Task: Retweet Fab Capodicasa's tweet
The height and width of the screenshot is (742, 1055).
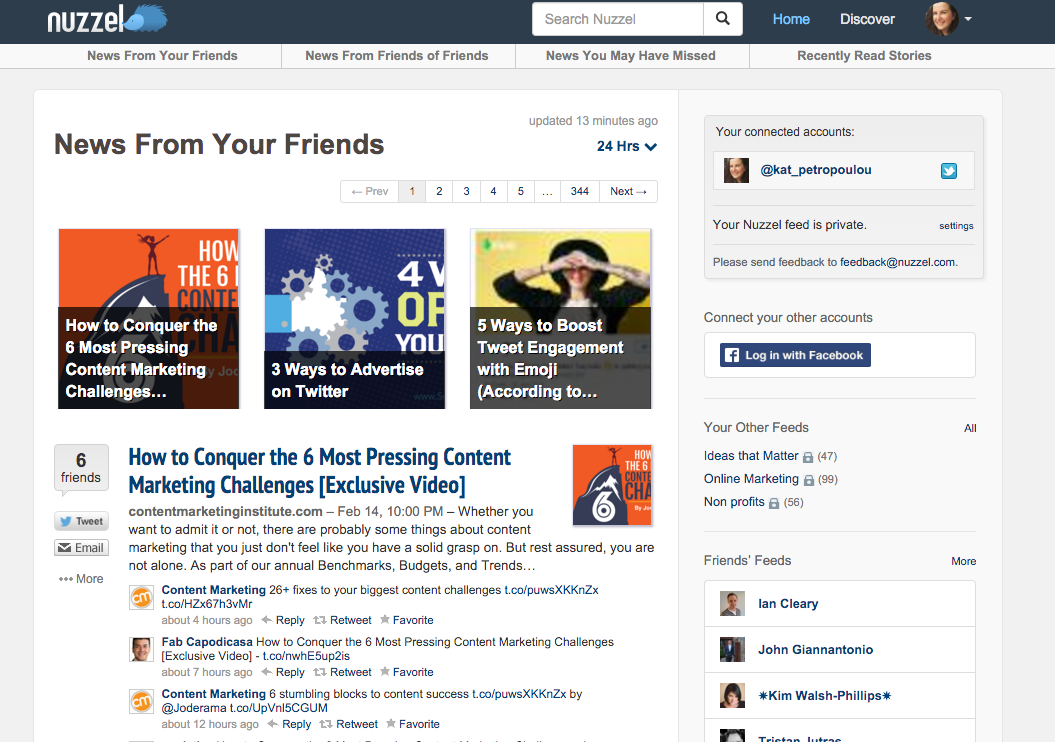Action: 343,672
